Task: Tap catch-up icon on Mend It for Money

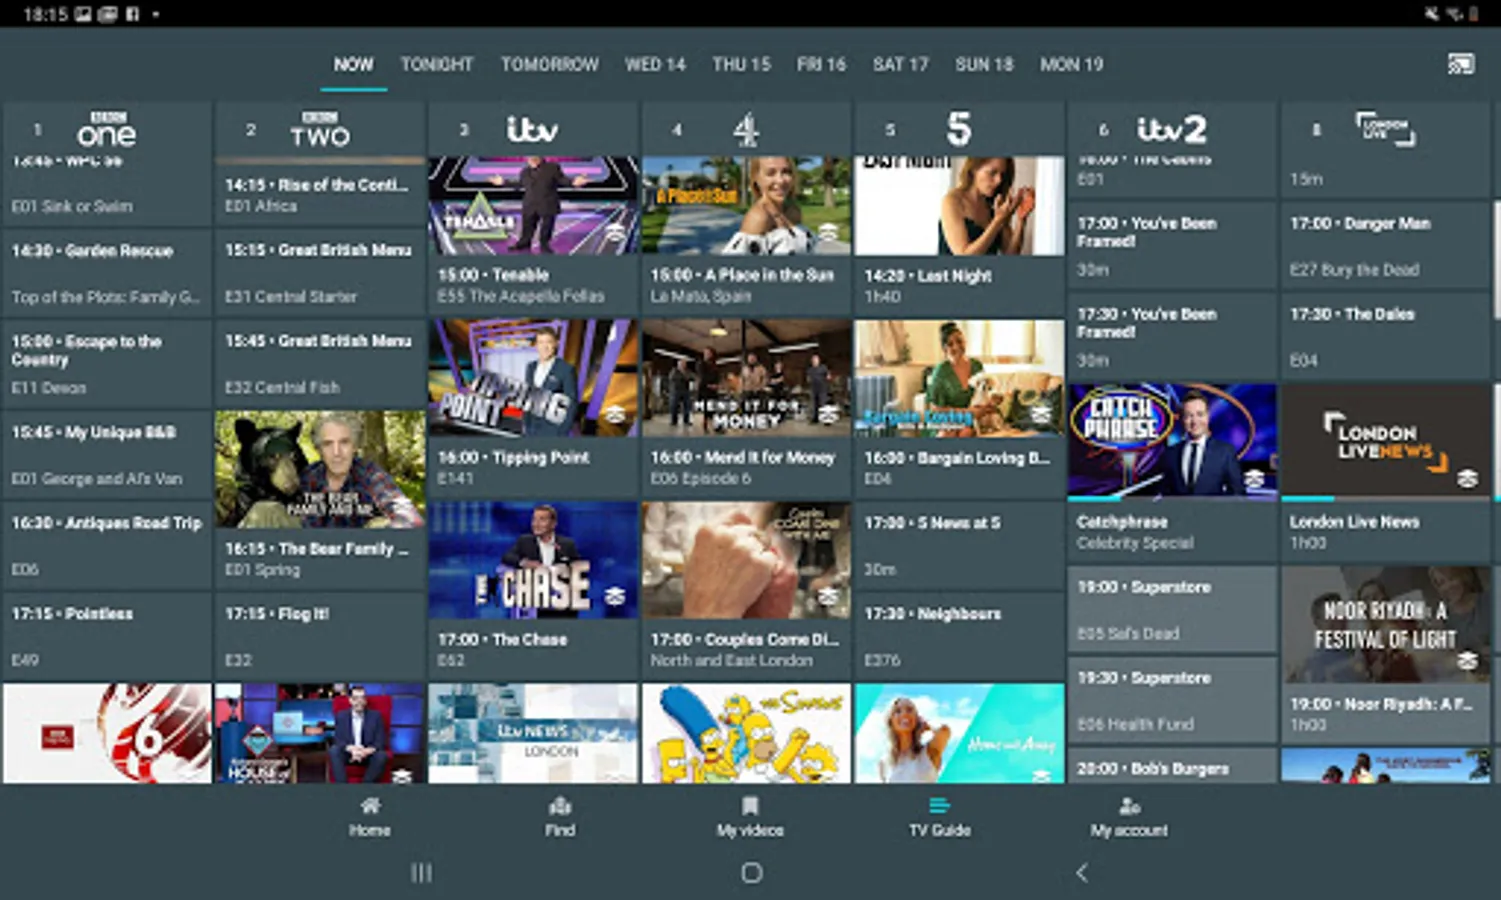Action: [828, 415]
